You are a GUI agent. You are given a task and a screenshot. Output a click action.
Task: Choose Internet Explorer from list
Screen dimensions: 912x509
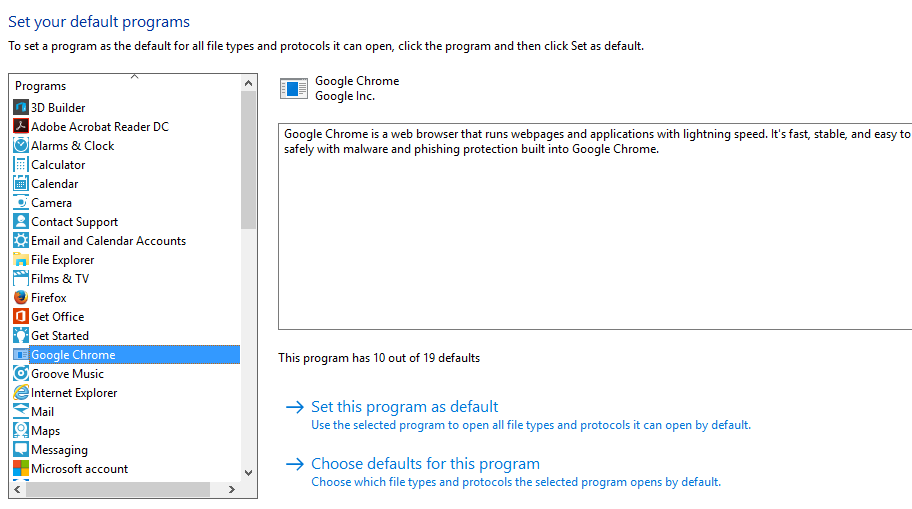coord(74,393)
